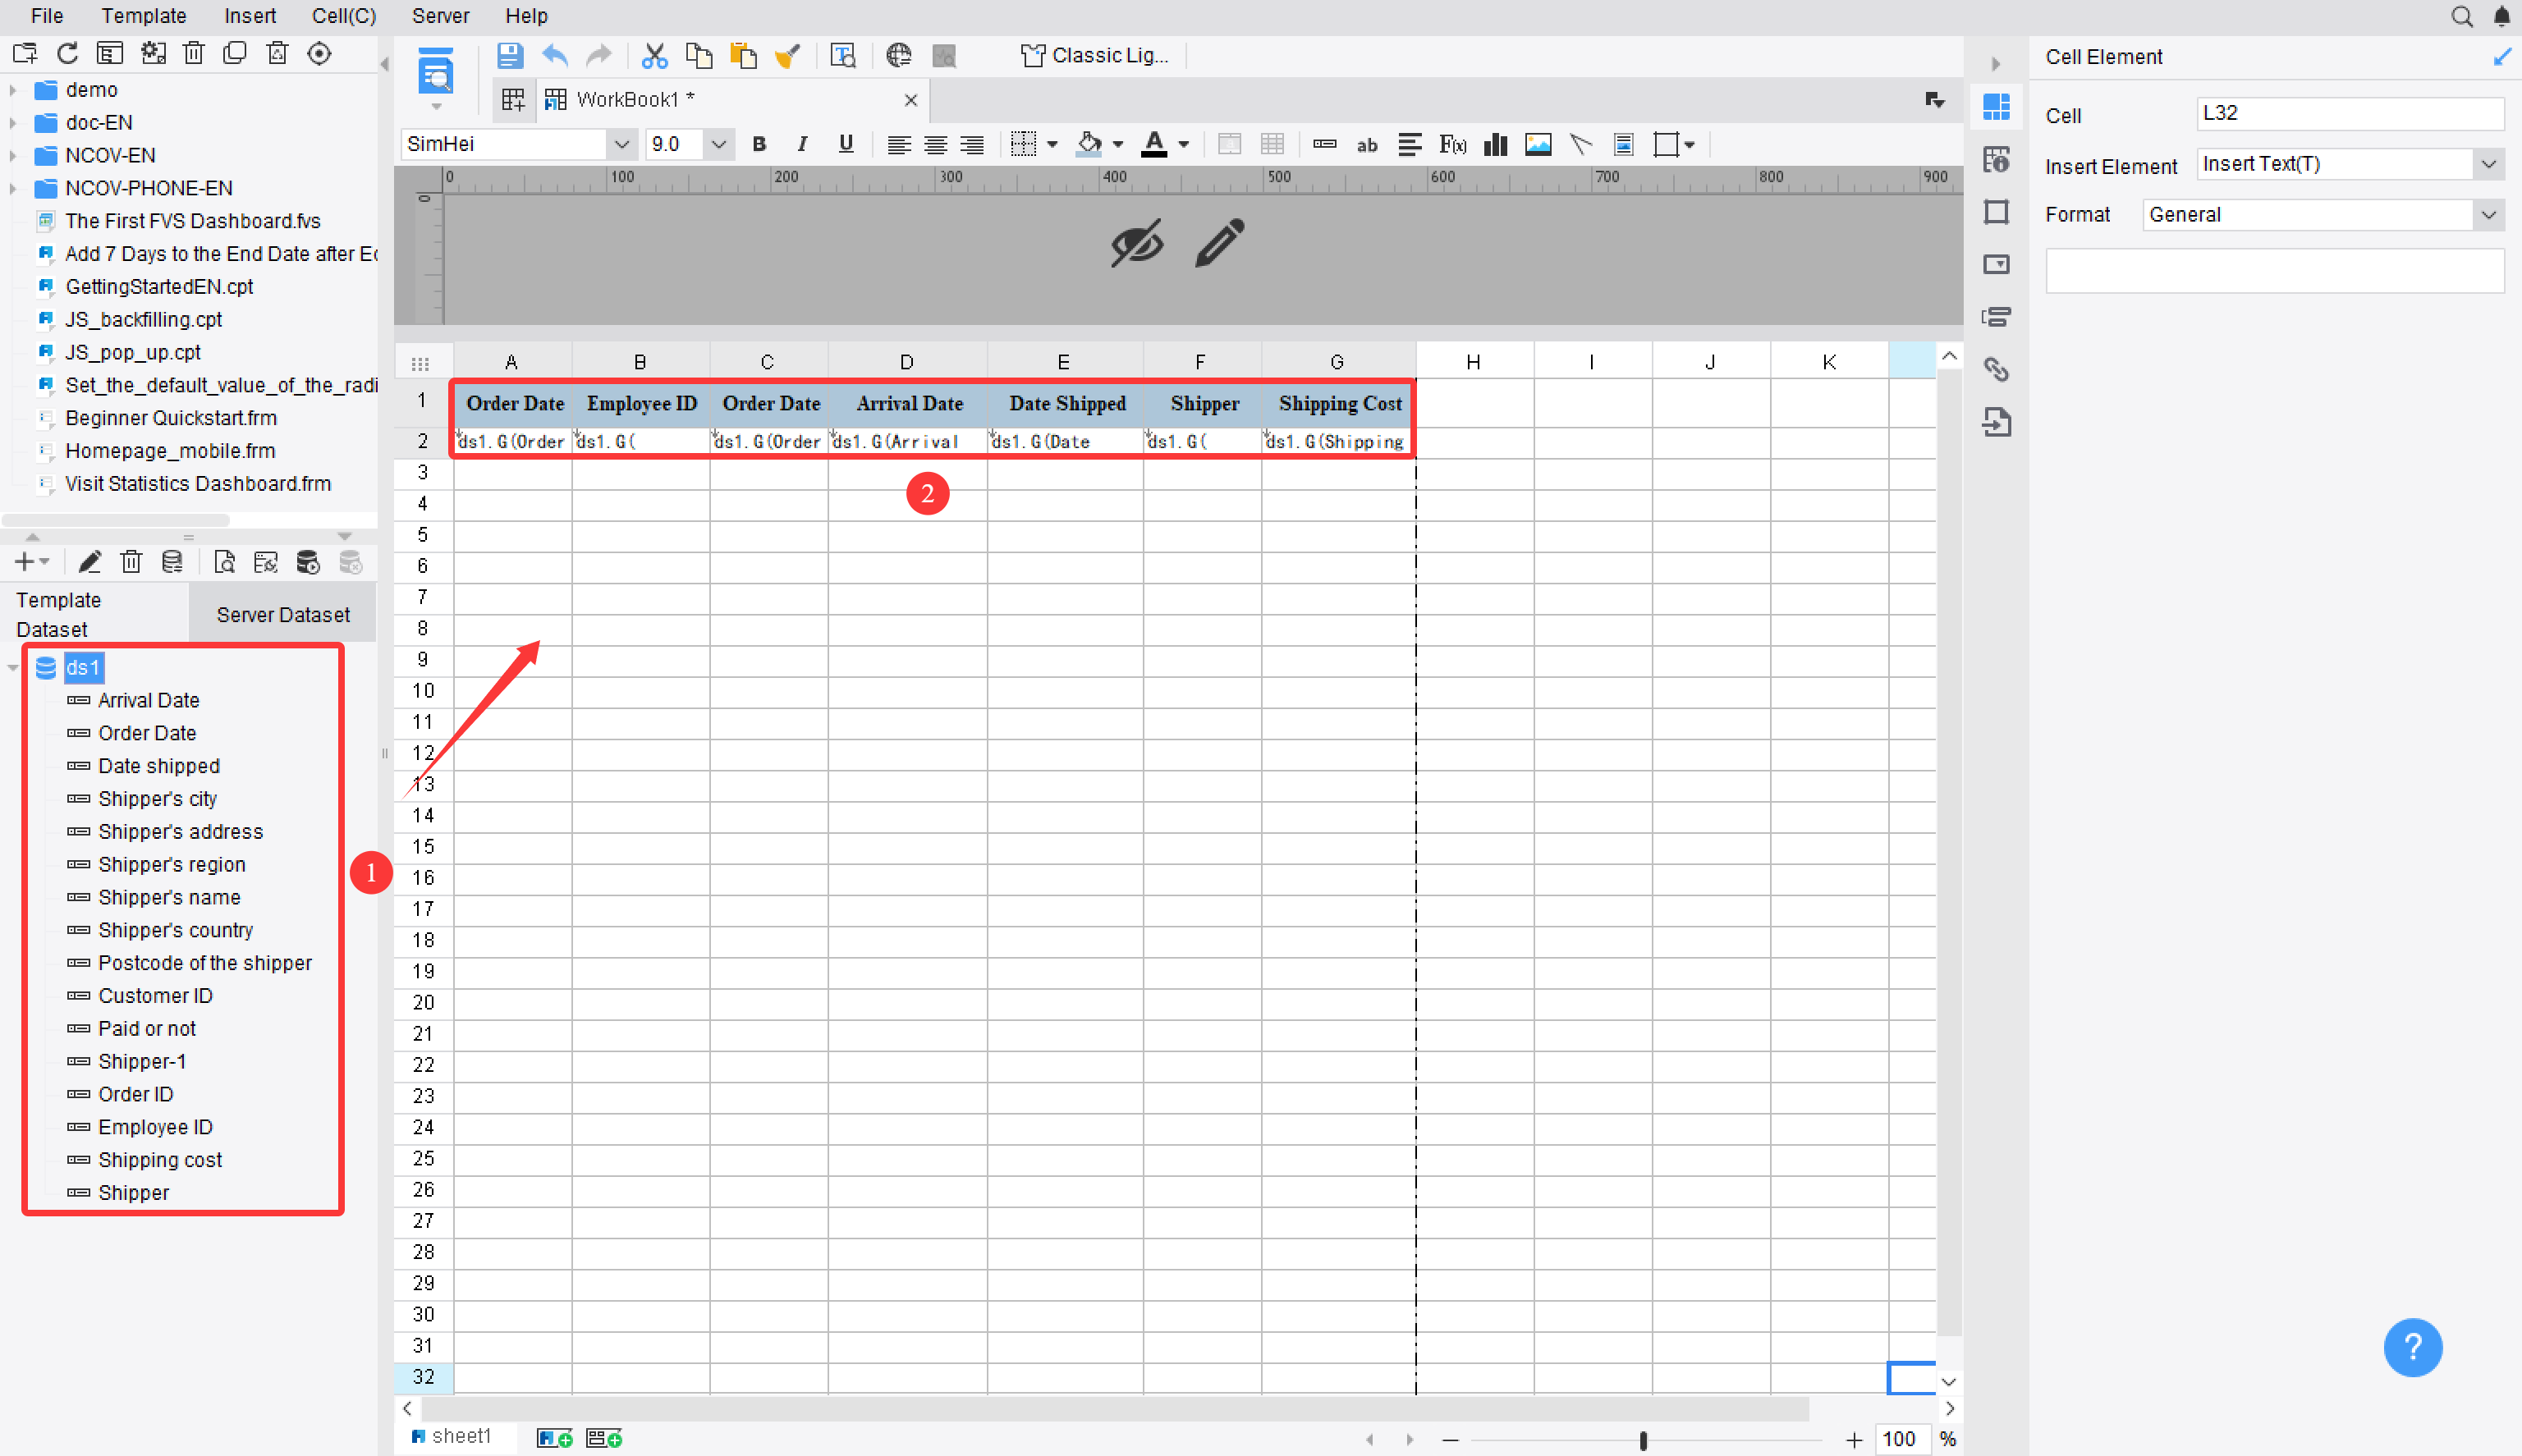Select the Shipping cost dataset field
Screen dimensions: 2522x1456
pyautogui.click(x=160, y=1159)
